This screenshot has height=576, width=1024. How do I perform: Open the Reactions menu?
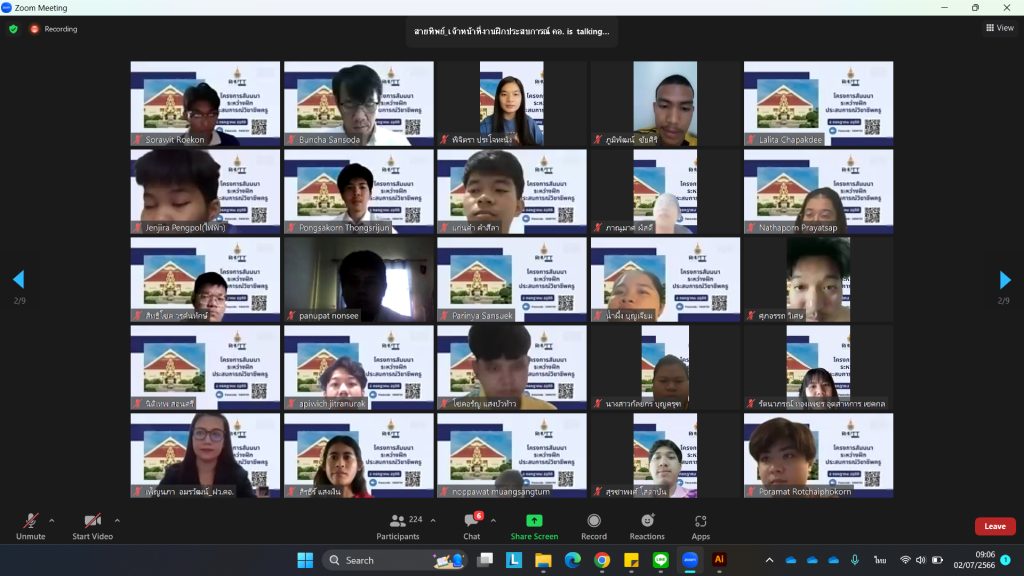tap(647, 526)
